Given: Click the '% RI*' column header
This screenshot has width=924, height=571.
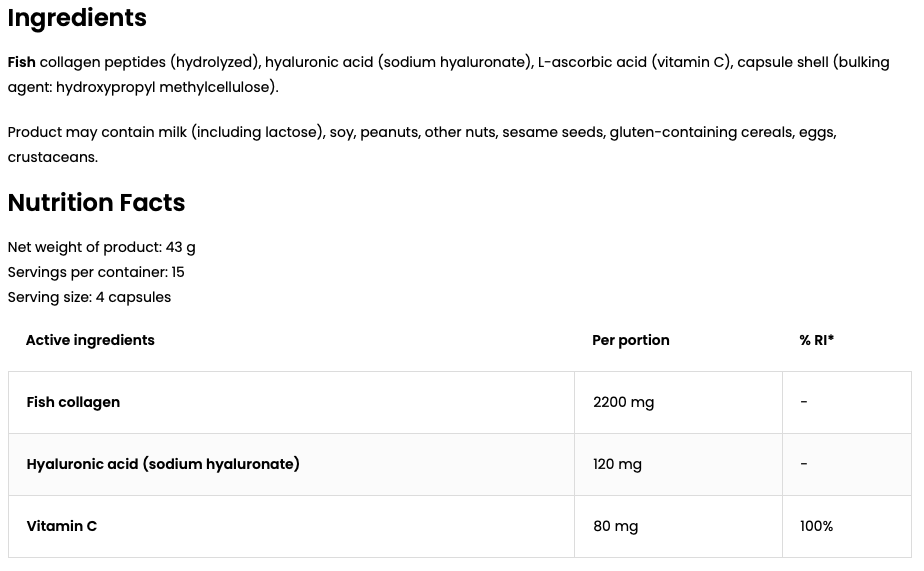Looking at the screenshot, I should coord(817,340).
